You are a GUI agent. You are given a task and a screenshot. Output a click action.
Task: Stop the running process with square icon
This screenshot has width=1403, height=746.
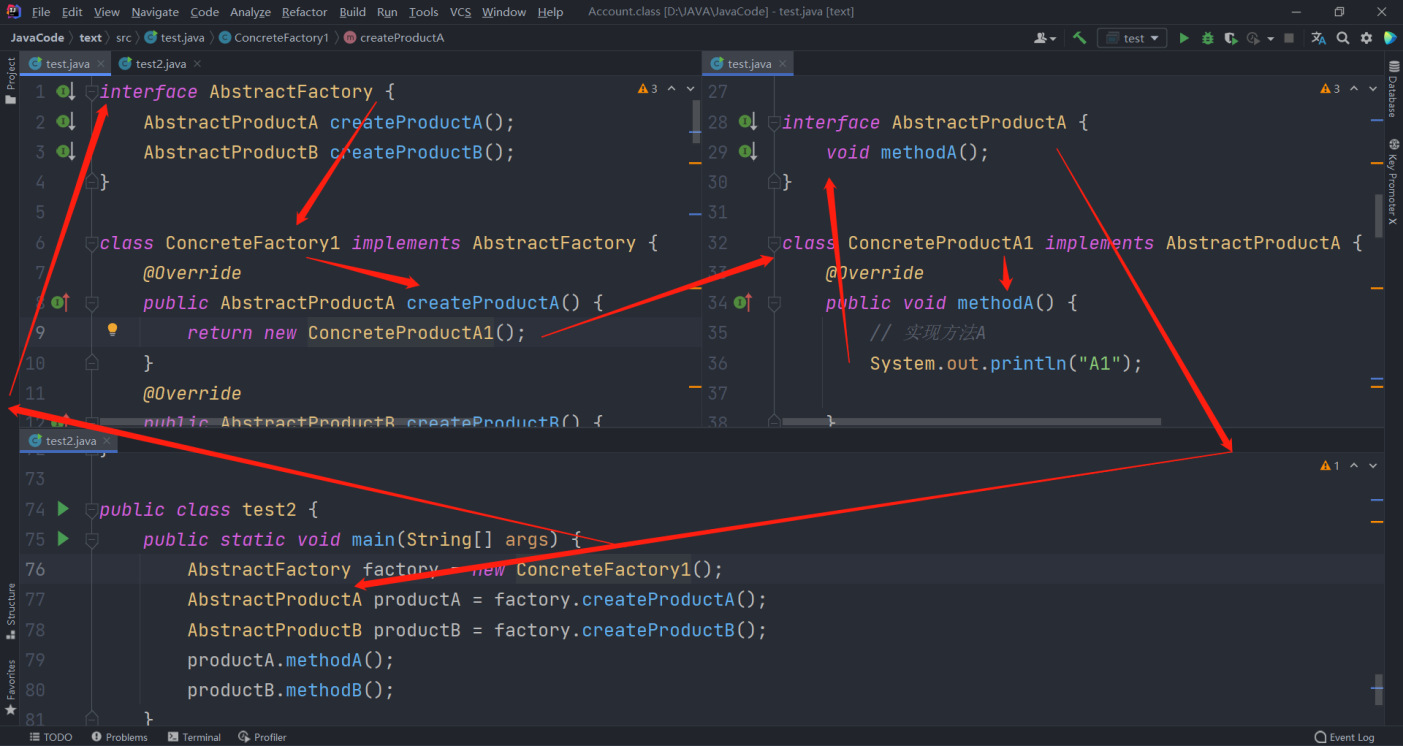1289,38
